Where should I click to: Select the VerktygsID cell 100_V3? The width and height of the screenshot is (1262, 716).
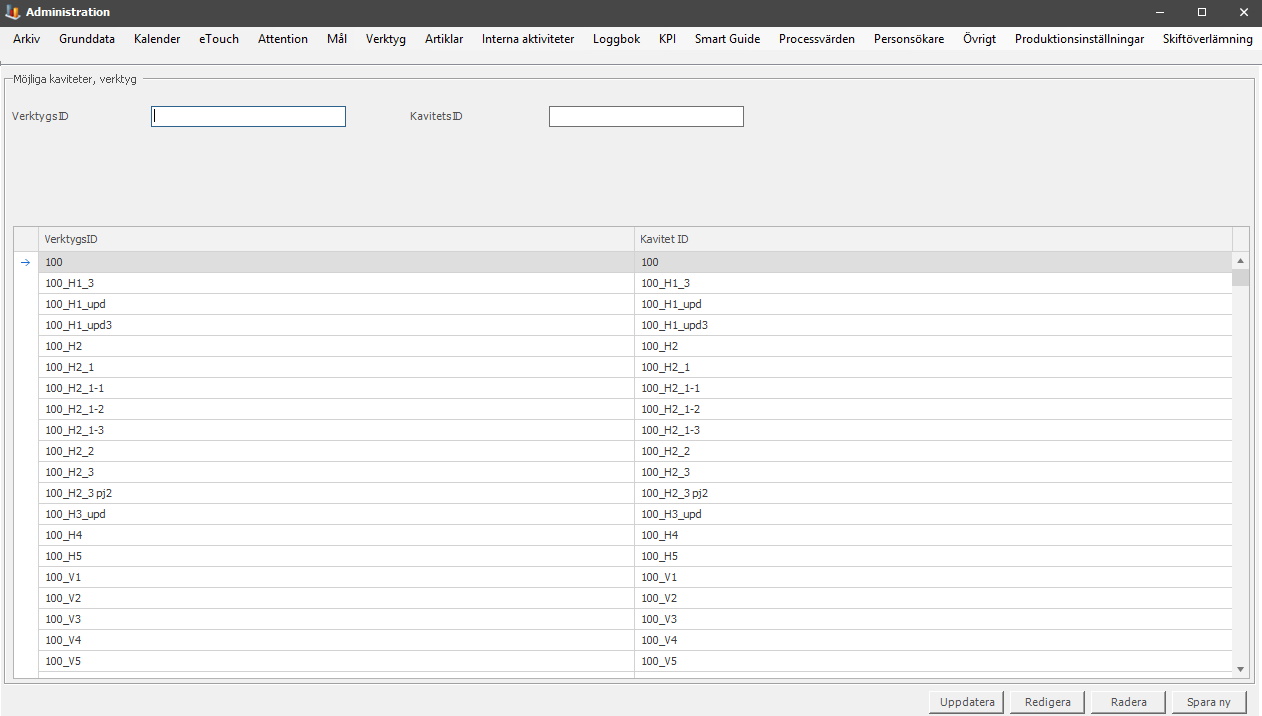point(336,619)
